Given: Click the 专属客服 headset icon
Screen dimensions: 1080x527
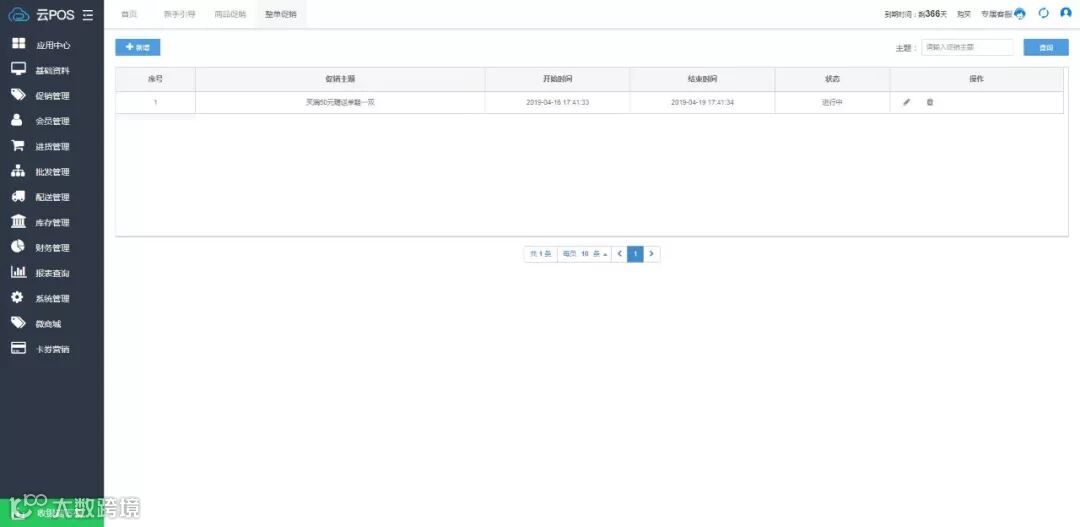Looking at the screenshot, I should [x=1020, y=14].
